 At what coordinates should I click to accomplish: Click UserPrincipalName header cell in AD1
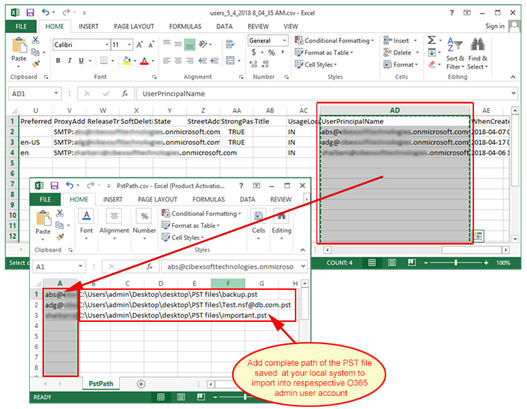click(395, 121)
